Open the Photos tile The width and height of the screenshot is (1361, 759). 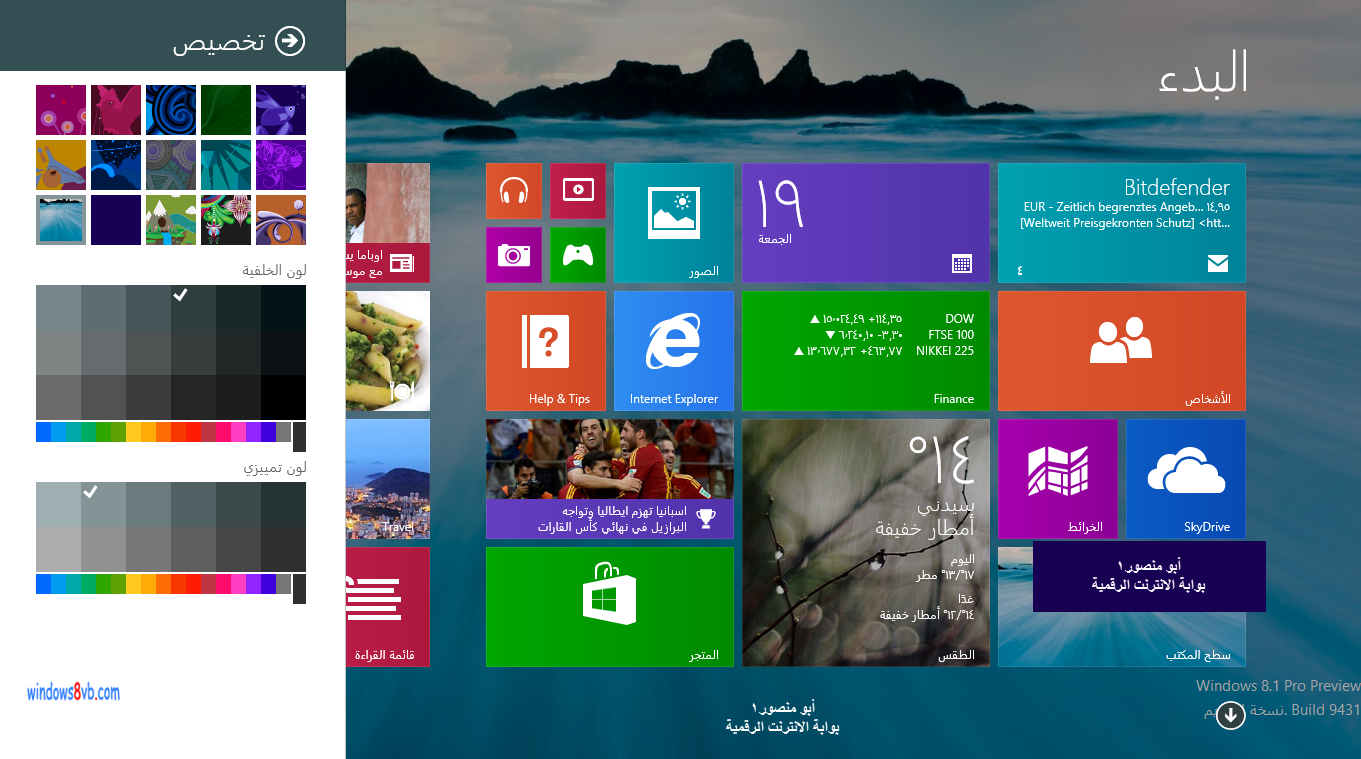[x=673, y=223]
